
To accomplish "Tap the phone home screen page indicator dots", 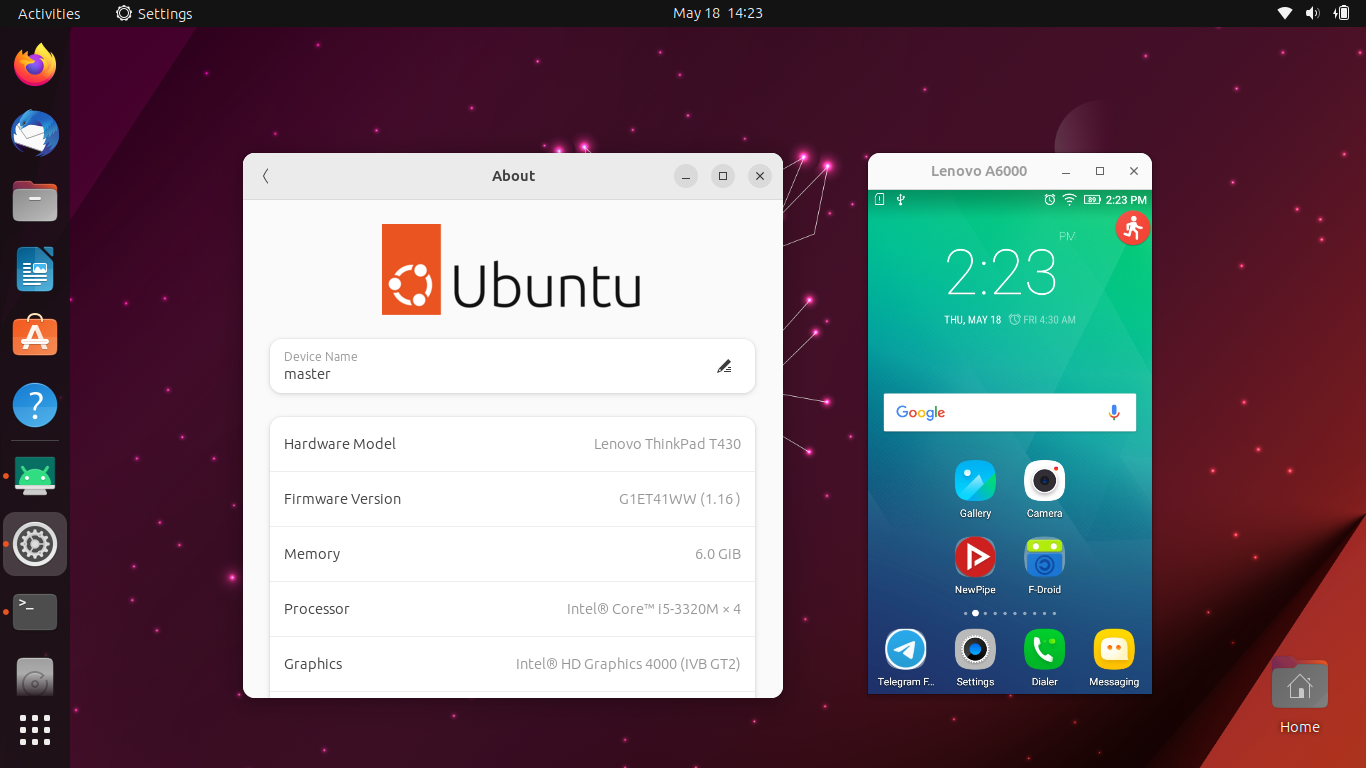I will click(1010, 613).
